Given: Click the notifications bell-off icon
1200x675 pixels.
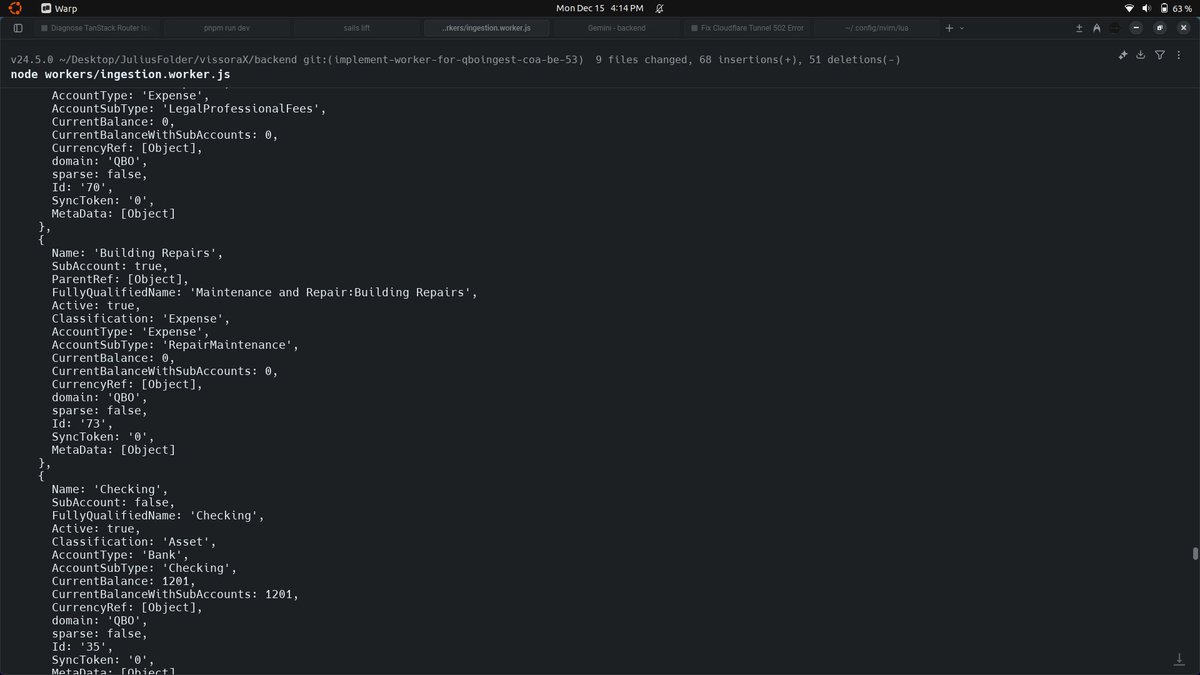Looking at the screenshot, I should [658, 7].
